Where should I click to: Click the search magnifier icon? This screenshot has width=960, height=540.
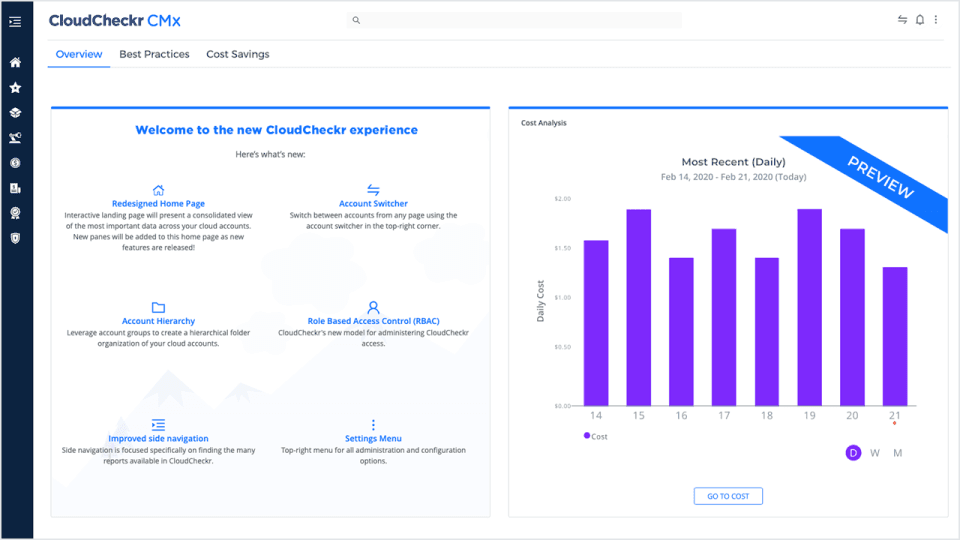(356, 20)
